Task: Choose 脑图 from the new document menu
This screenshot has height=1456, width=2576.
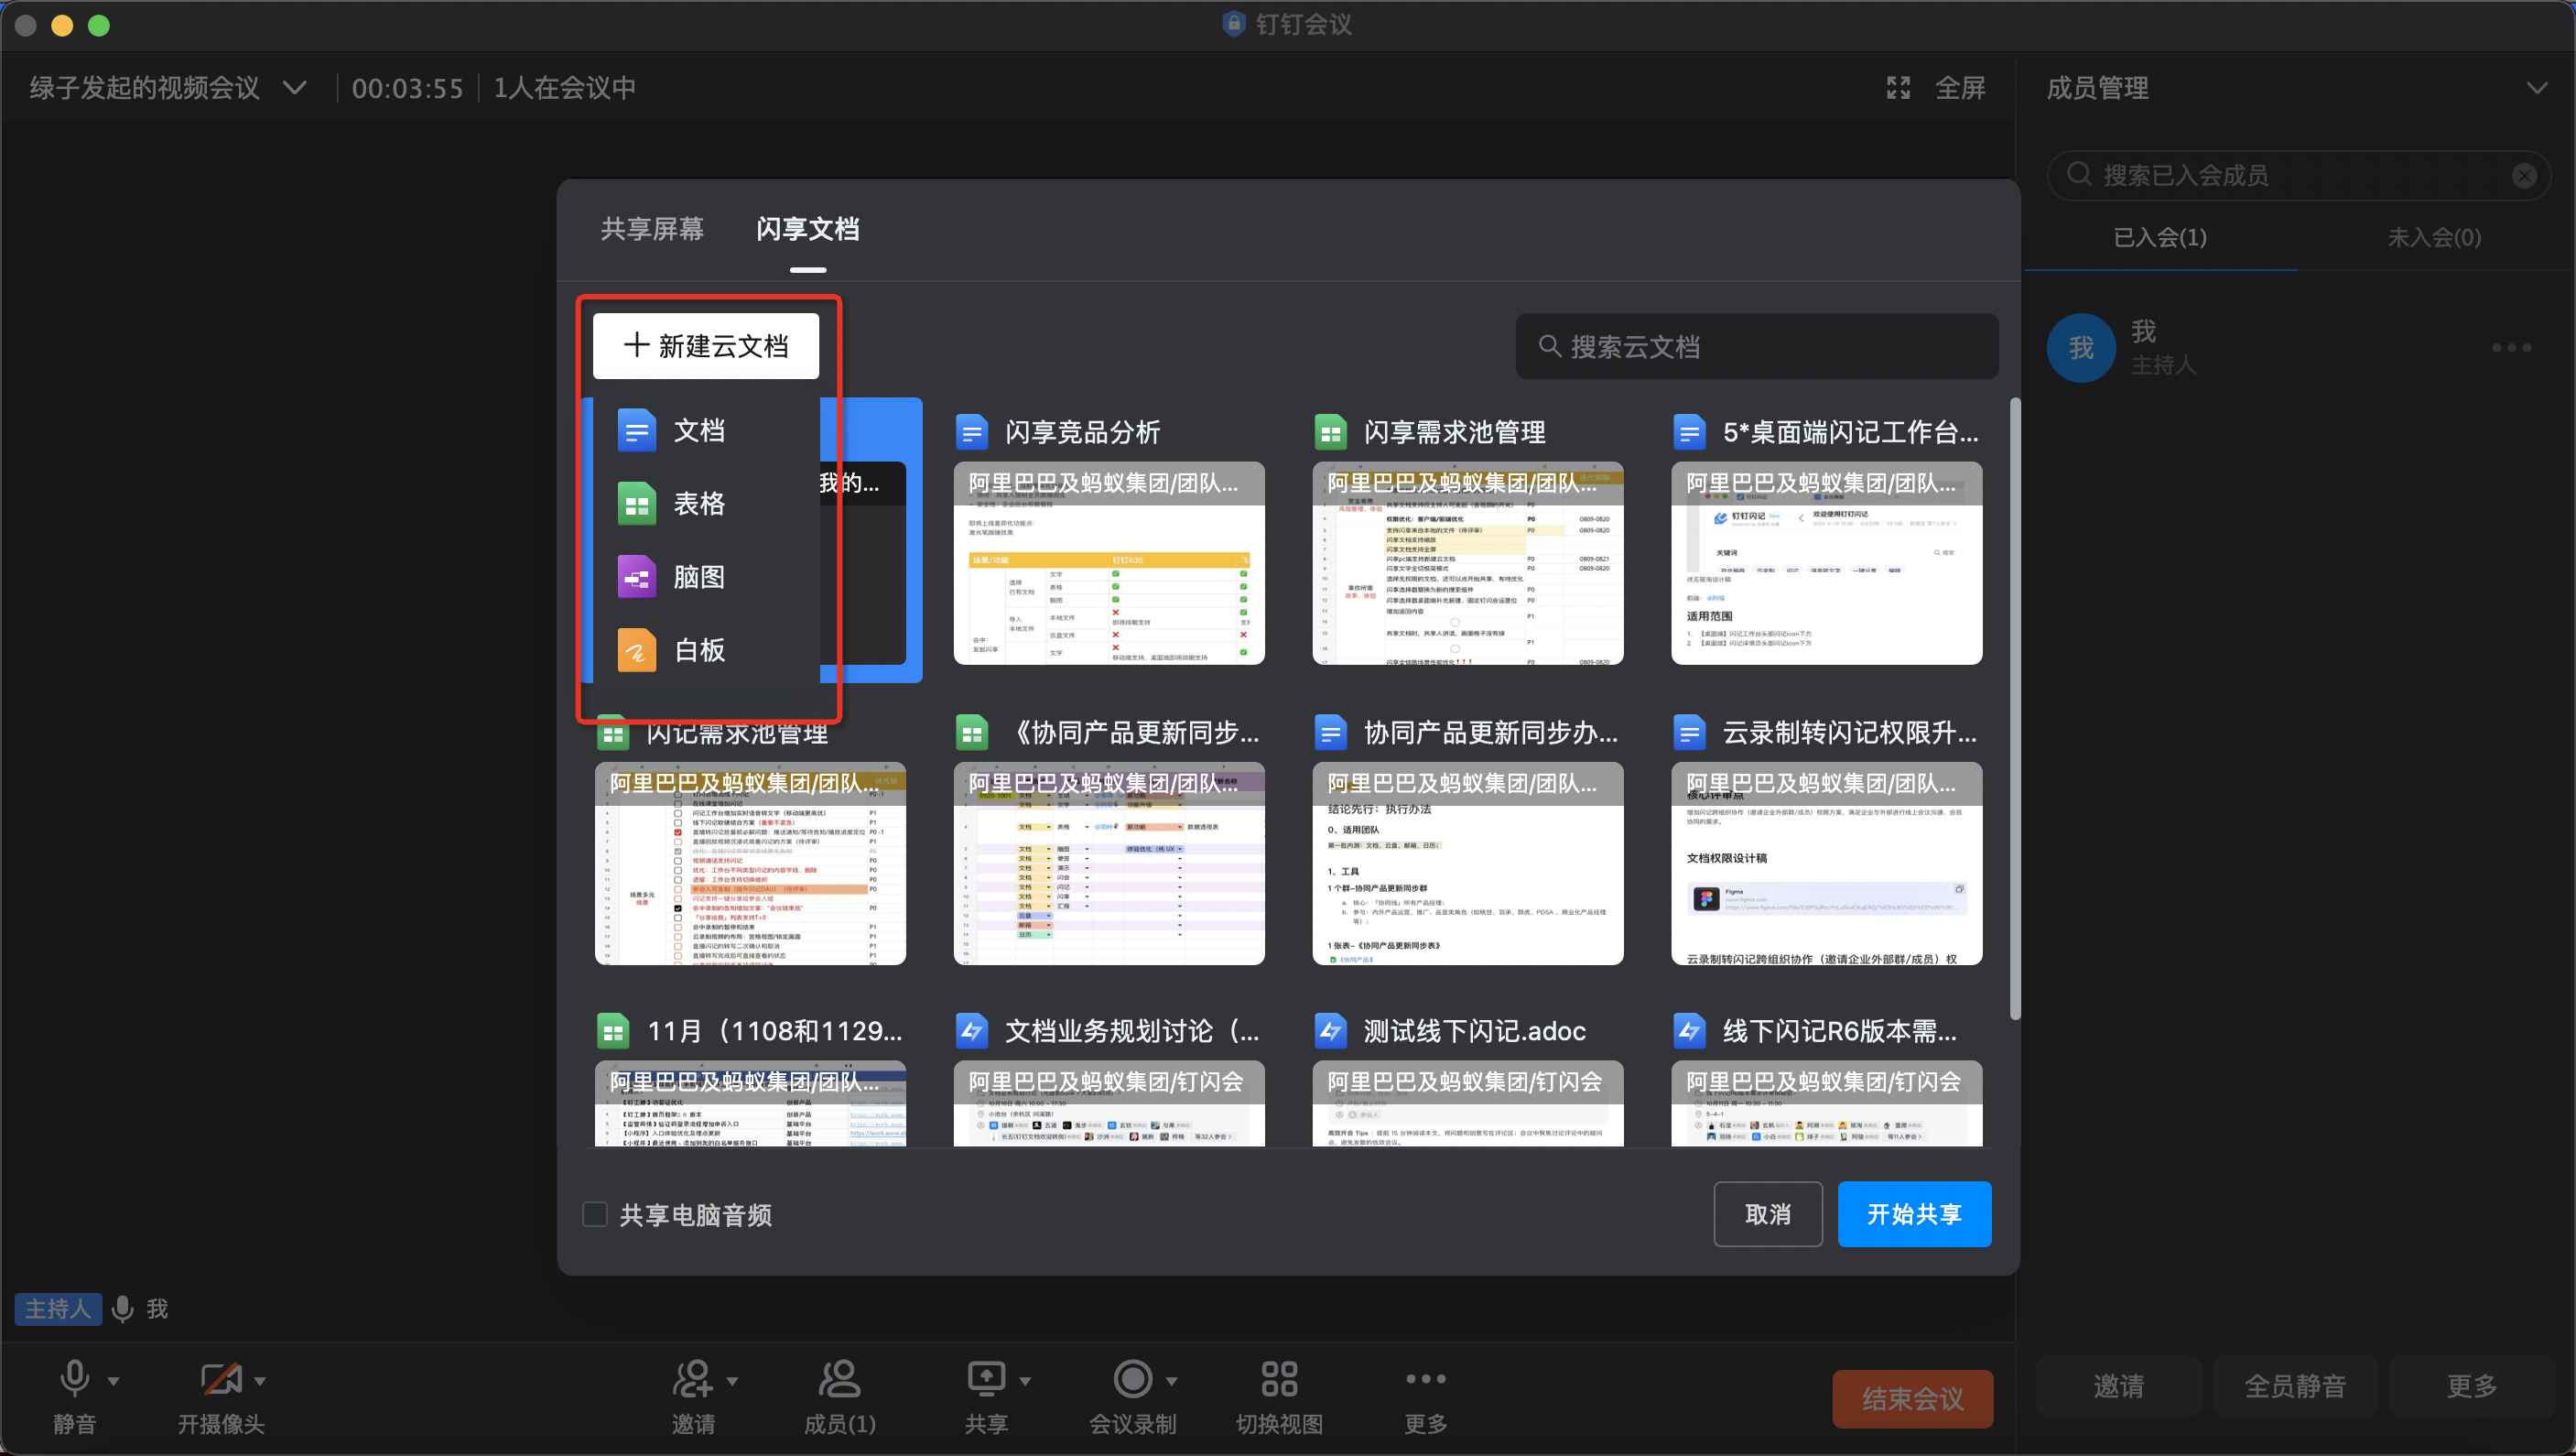Action: pyautogui.click(x=706, y=577)
